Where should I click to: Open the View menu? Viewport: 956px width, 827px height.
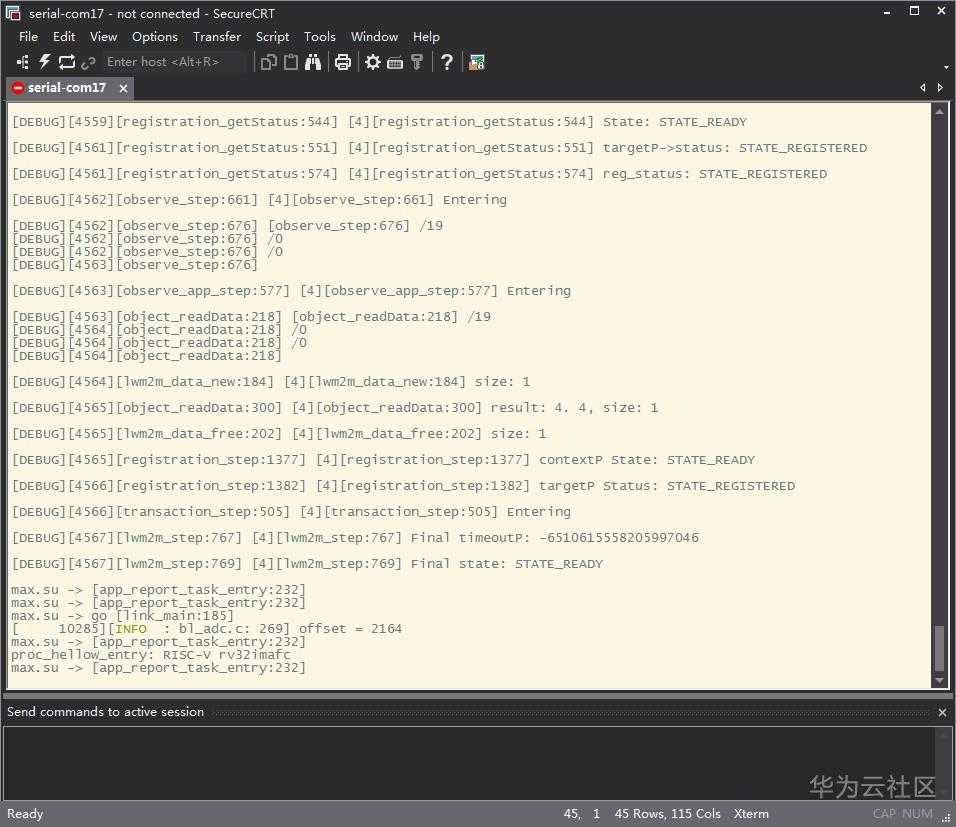click(x=104, y=37)
